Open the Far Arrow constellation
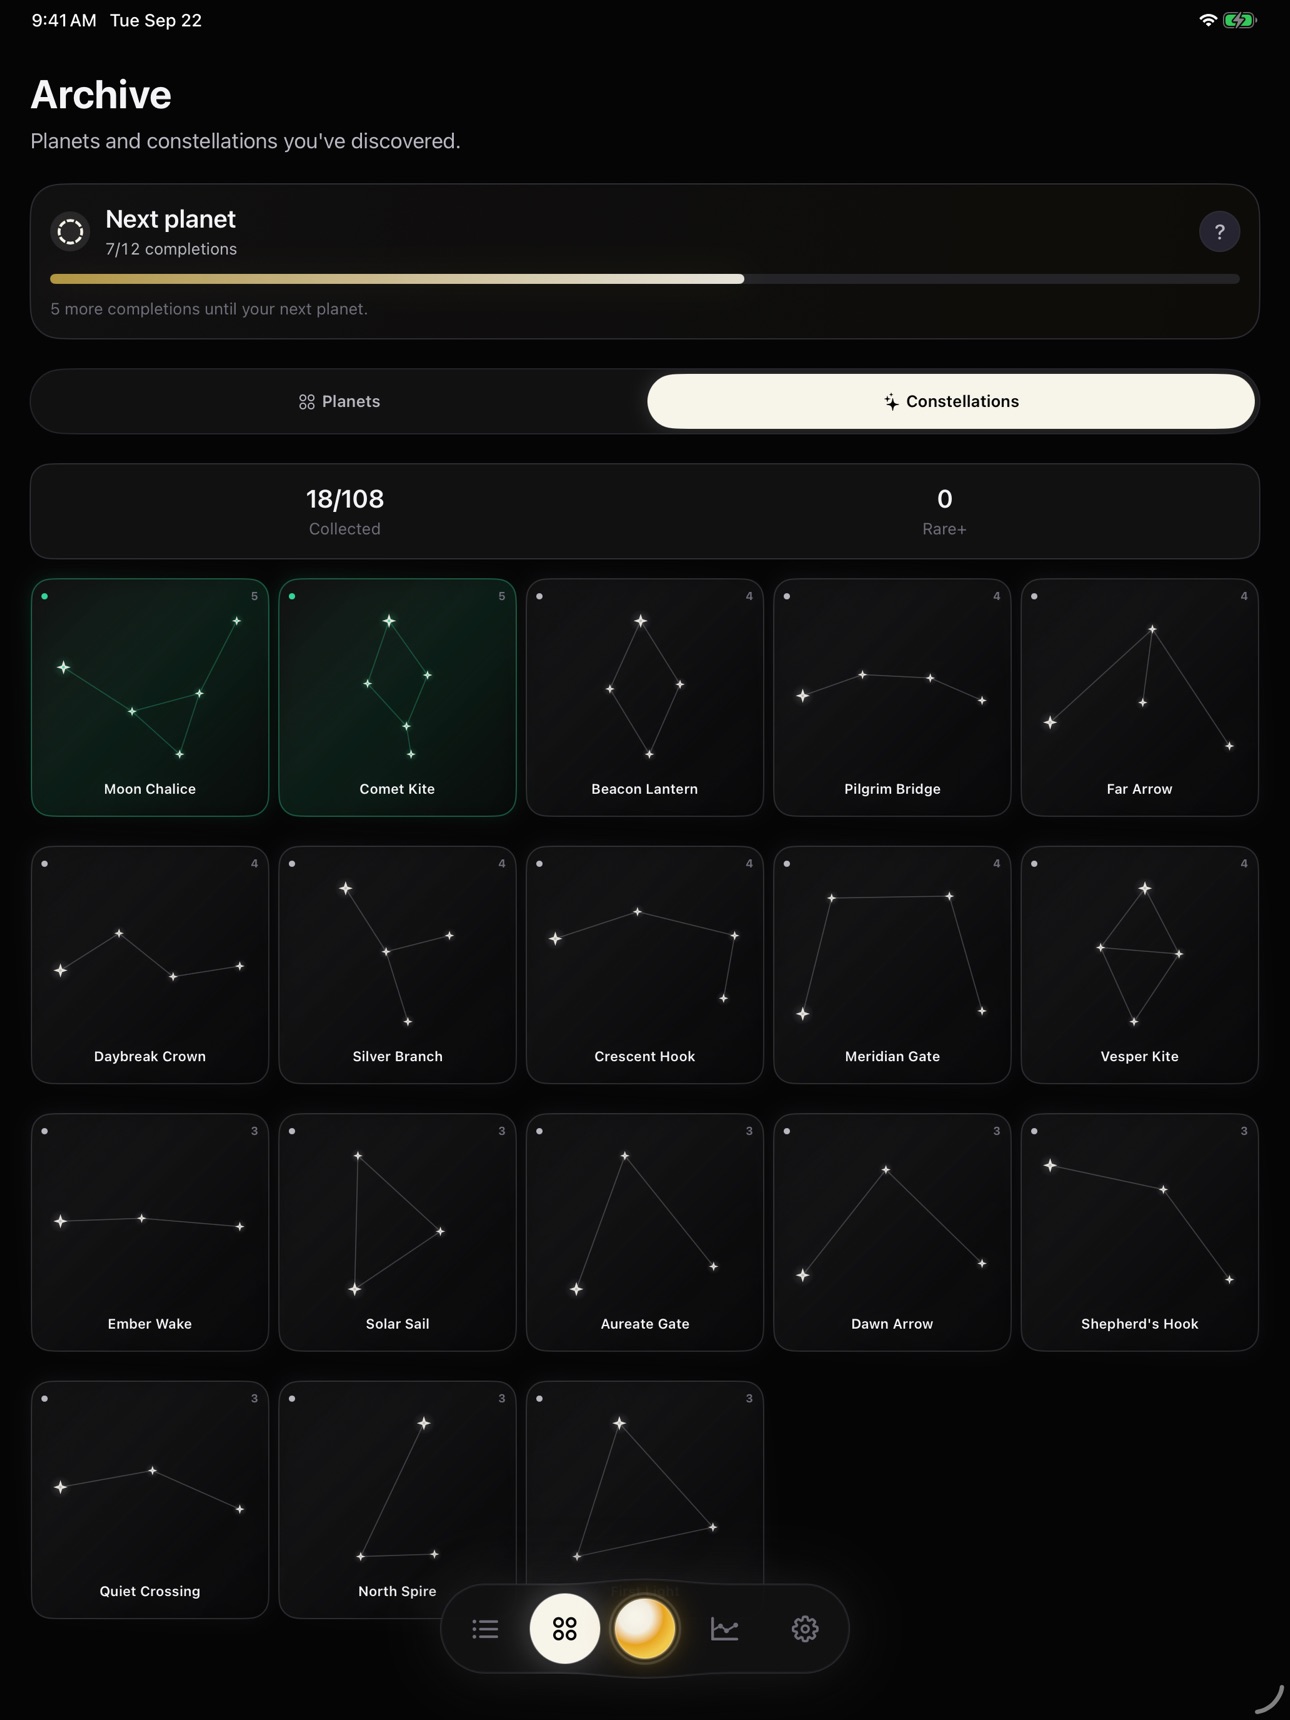Image resolution: width=1290 pixels, height=1720 pixels. pyautogui.click(x=1140, y=698)
